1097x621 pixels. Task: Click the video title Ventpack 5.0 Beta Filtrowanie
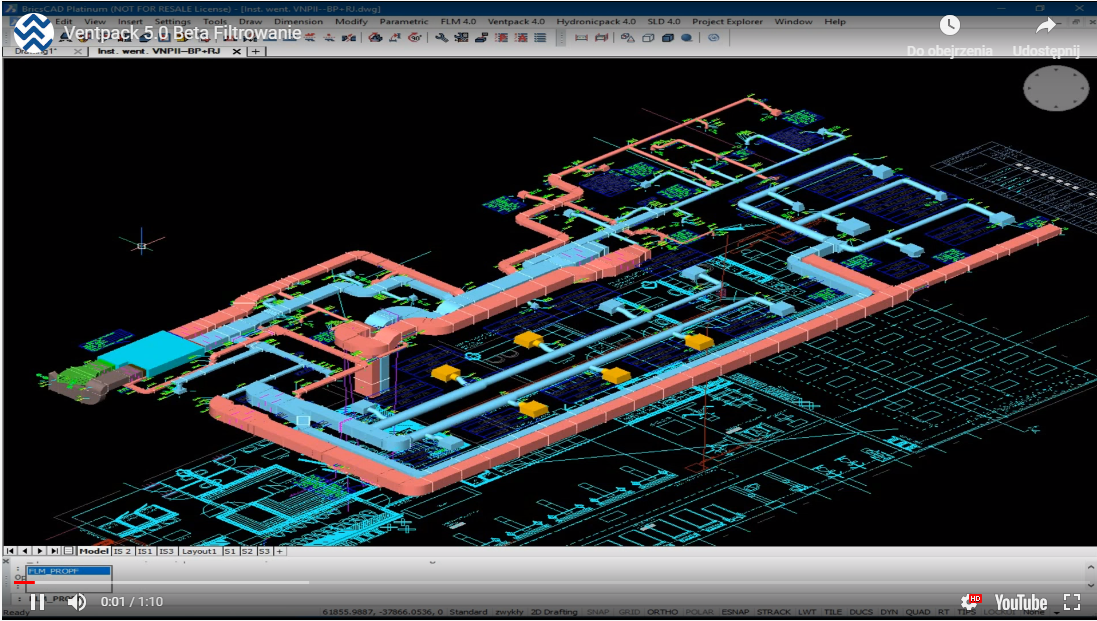[x=182, y=33]
